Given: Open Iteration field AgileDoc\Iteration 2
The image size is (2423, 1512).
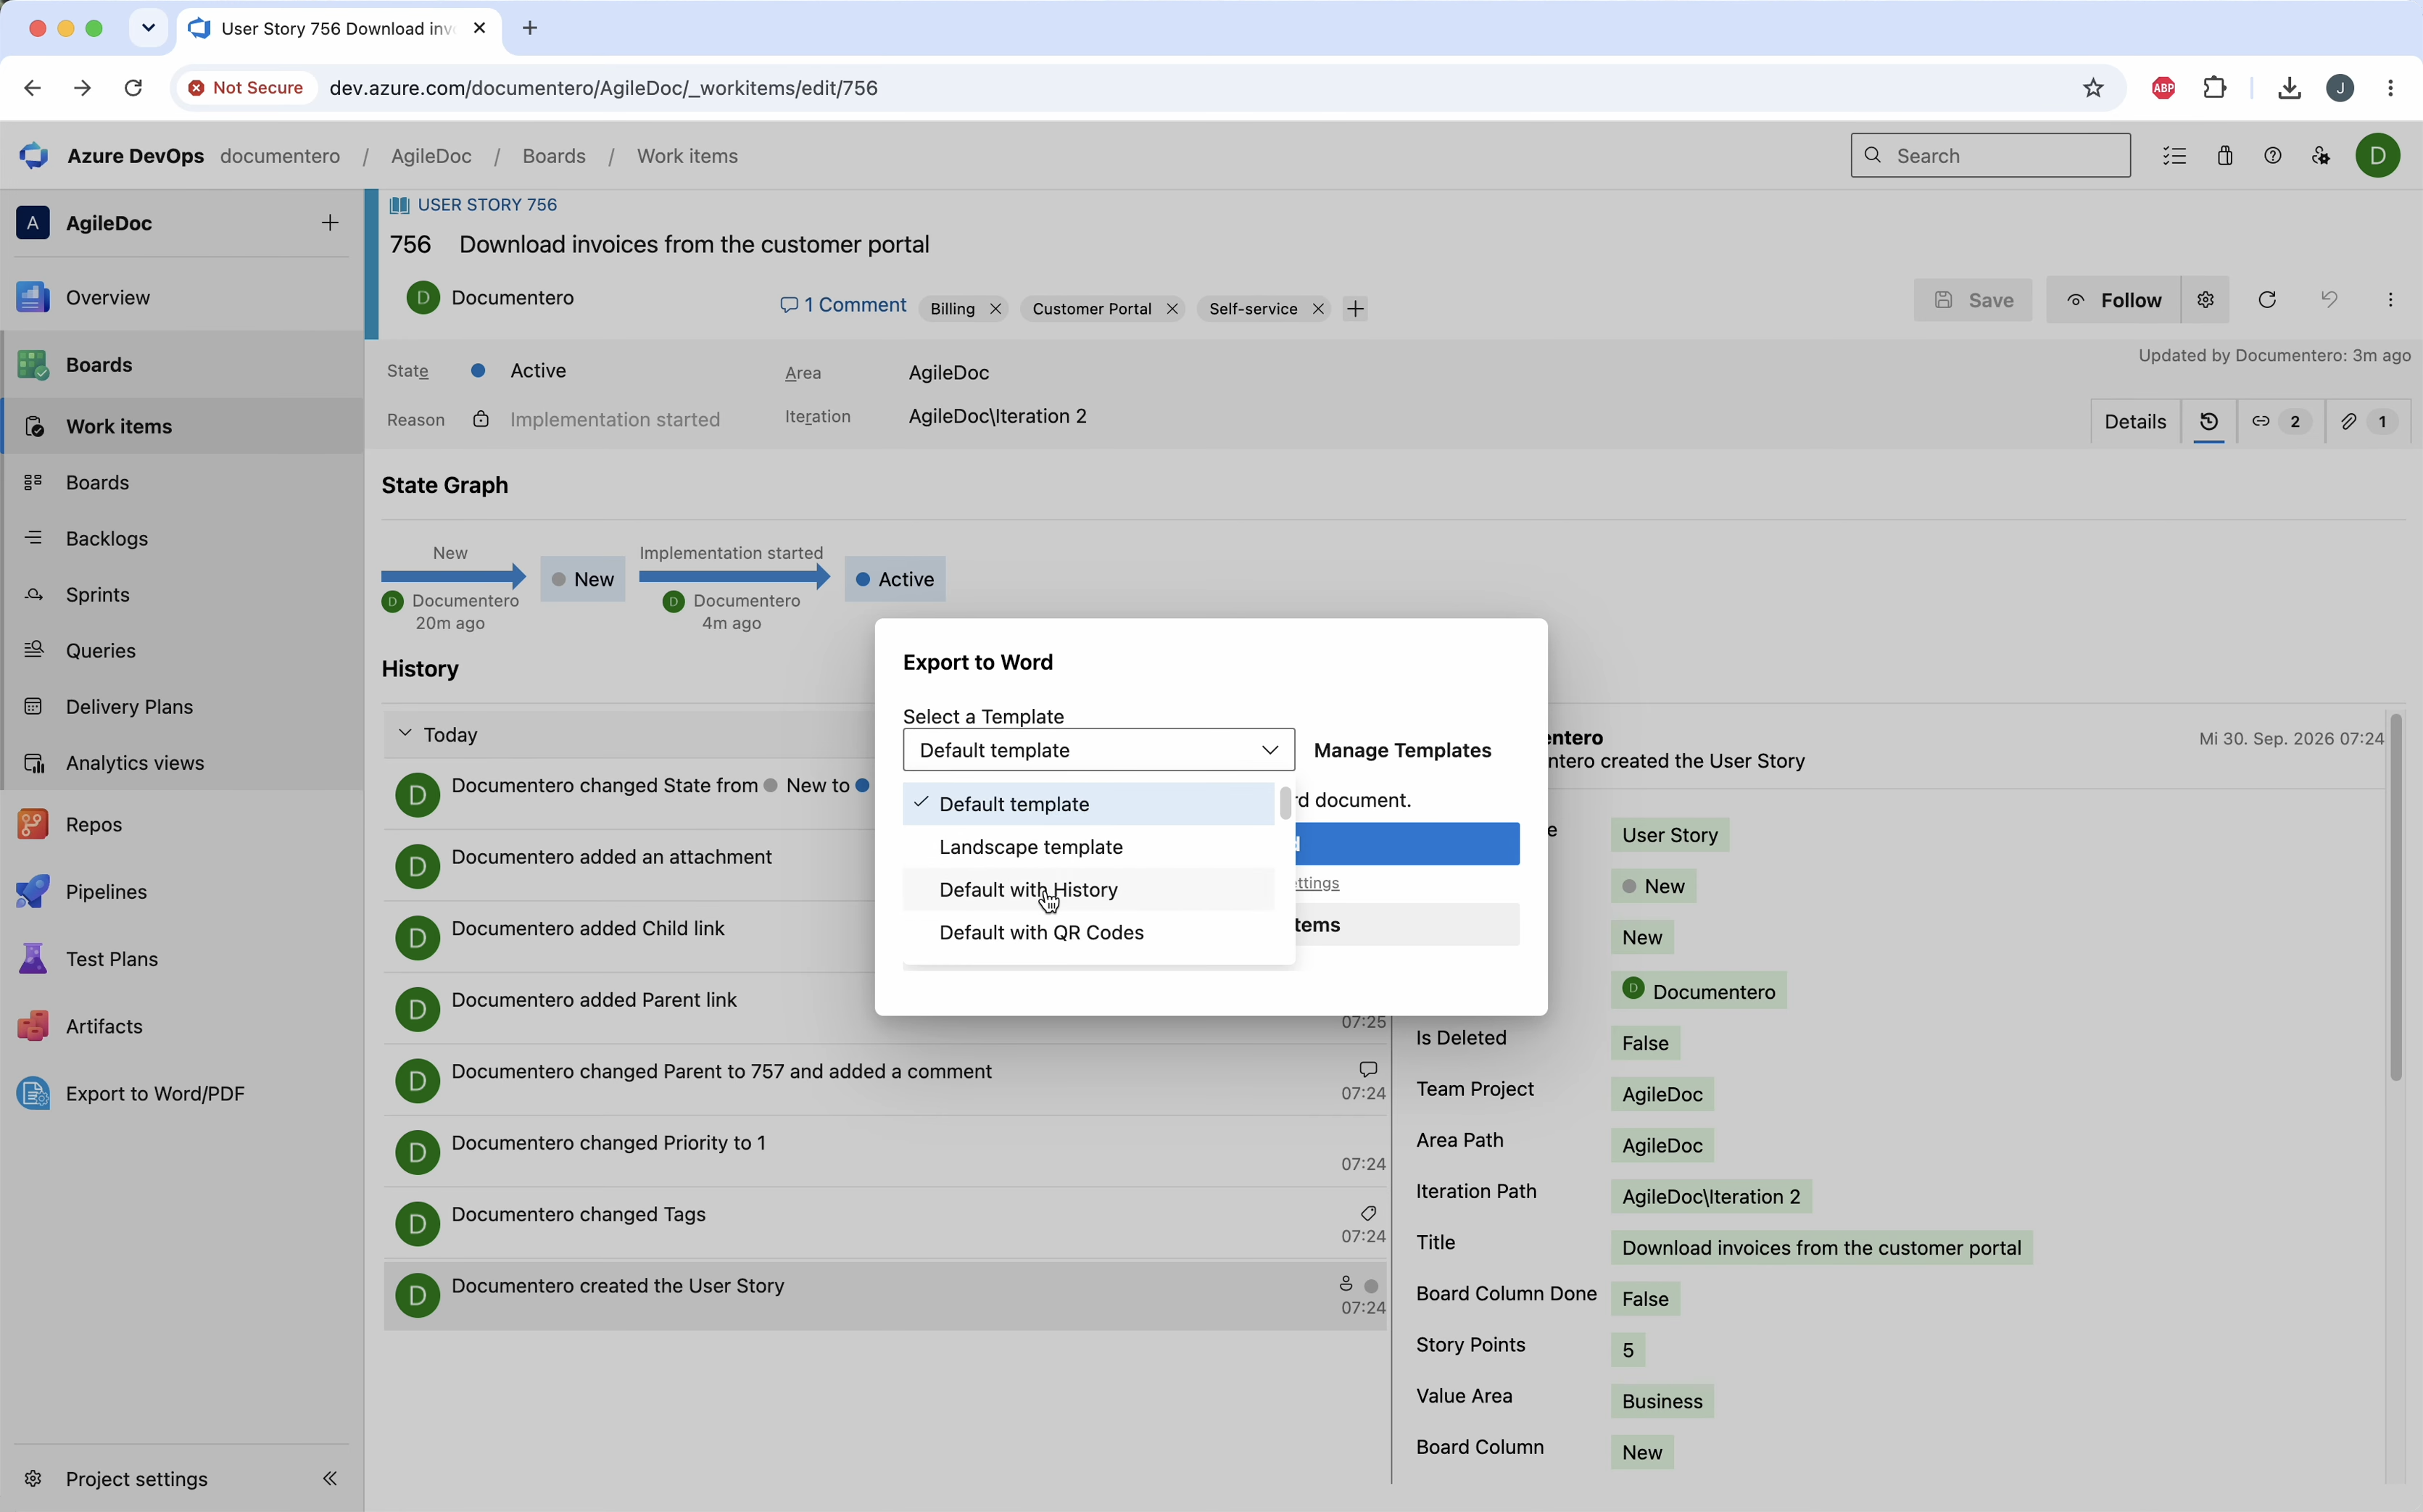Looking at the screenshot, I should click(997, 416).
